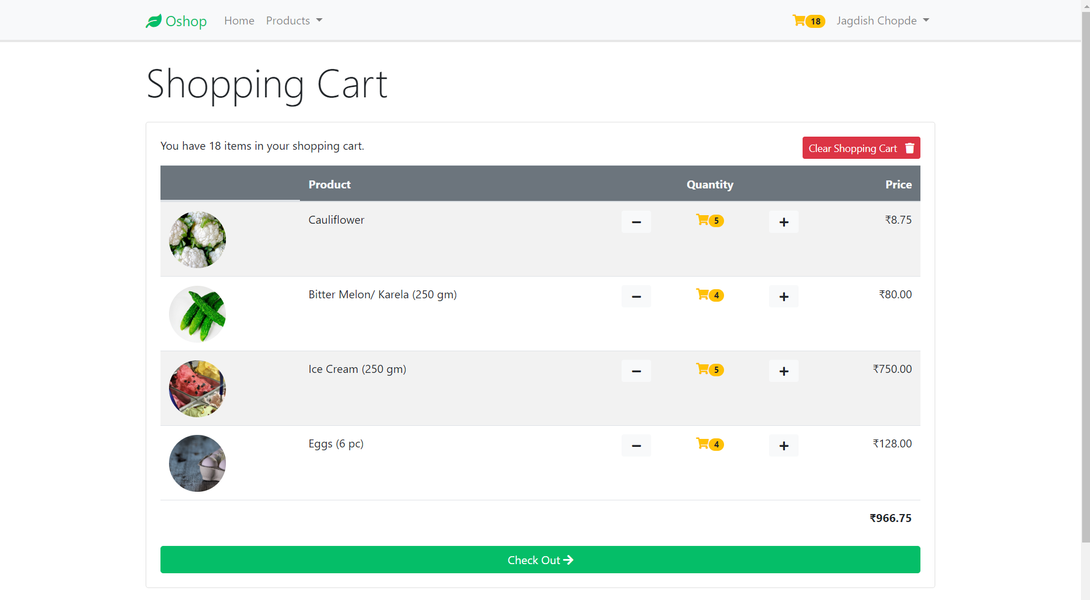Expand the Products dropdown menu
Image resolution: width=1090 pixels, height=600 pixels.
[294, 21]
